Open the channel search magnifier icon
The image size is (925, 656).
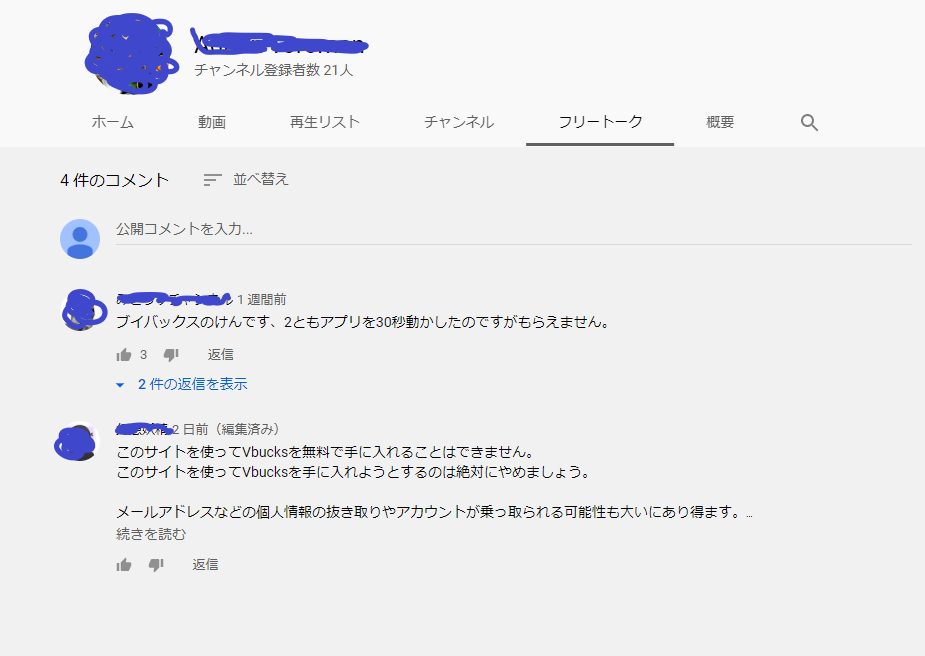[x=809, y=123]
